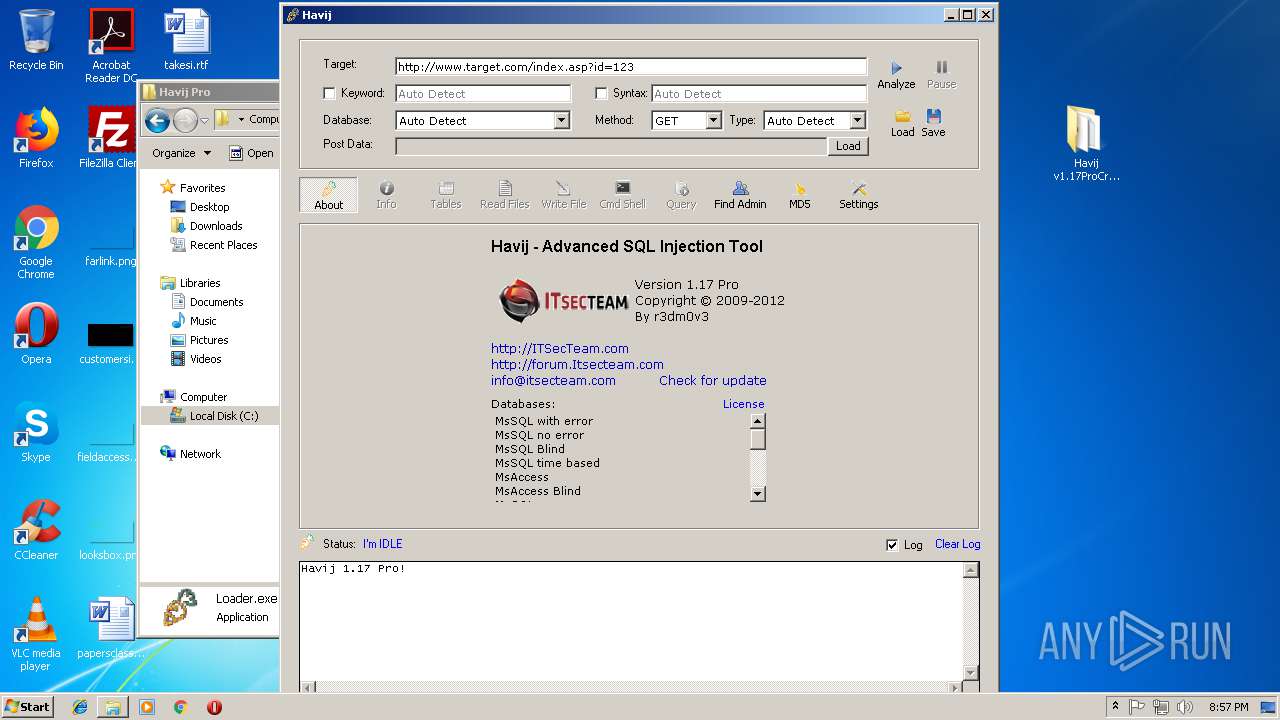Open the Tables tab
The height and width of the screenshot is (720, 1280).
click(445, 195)
